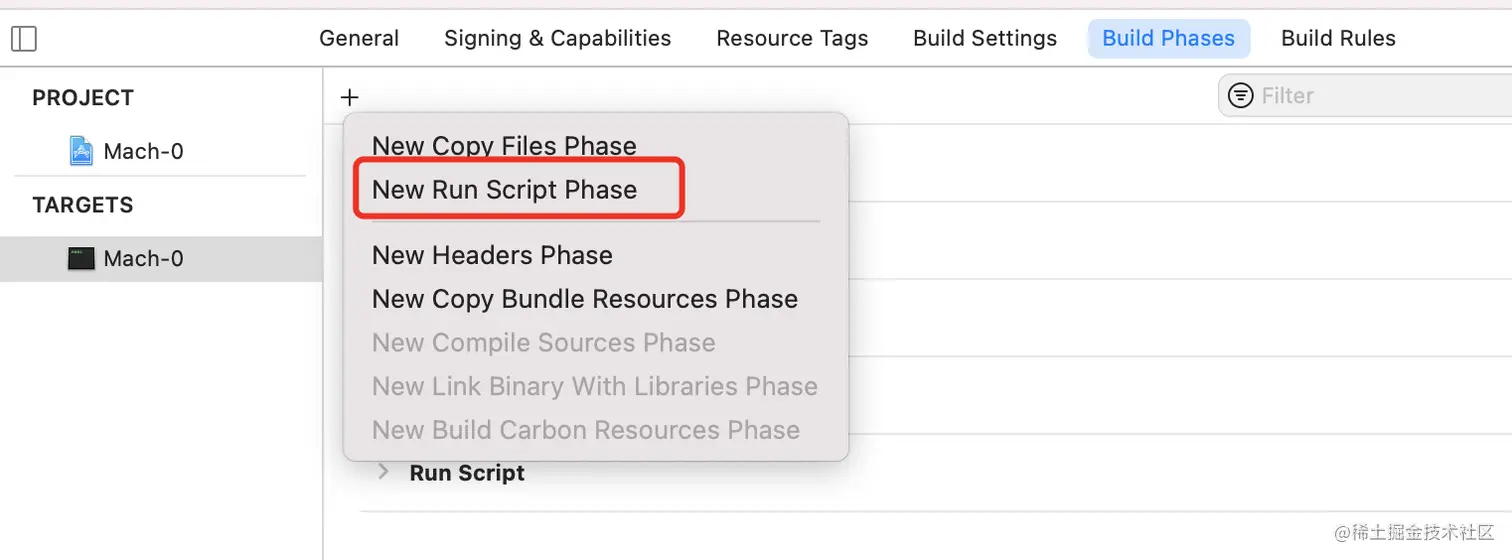
Task: Choose New Copy Files Phase
Action: click(x=504, y=146)
